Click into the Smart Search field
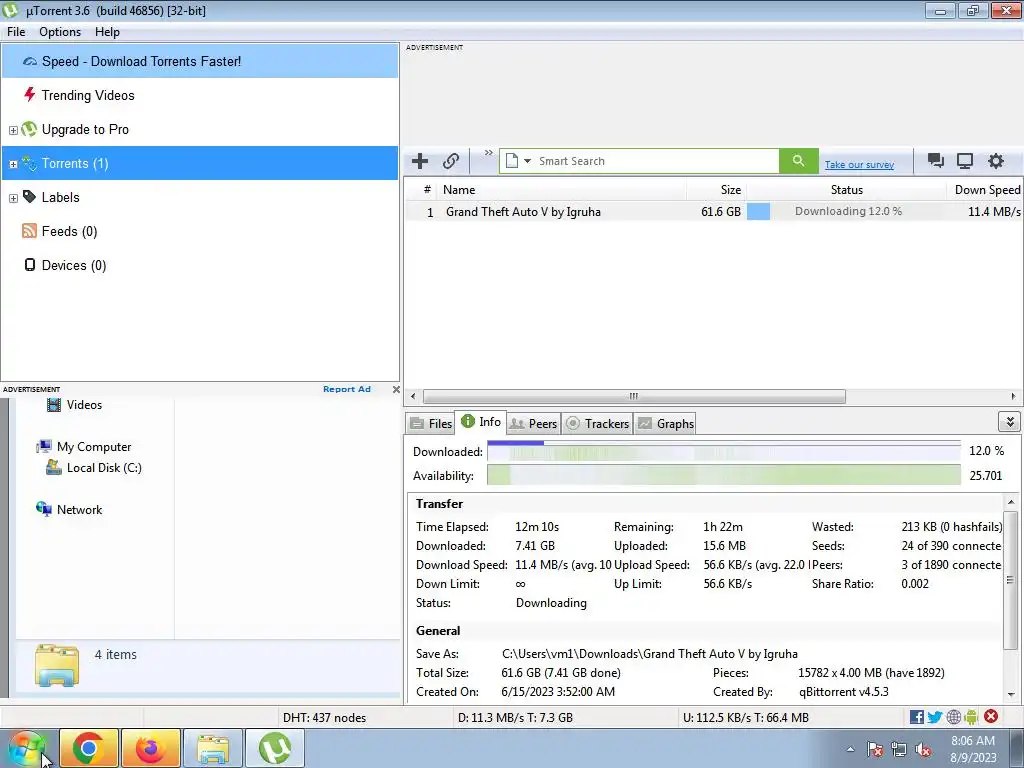Image resolution: width=1024 pixels, height=768 pixels. pyautogui.click(x=656, y=161)
